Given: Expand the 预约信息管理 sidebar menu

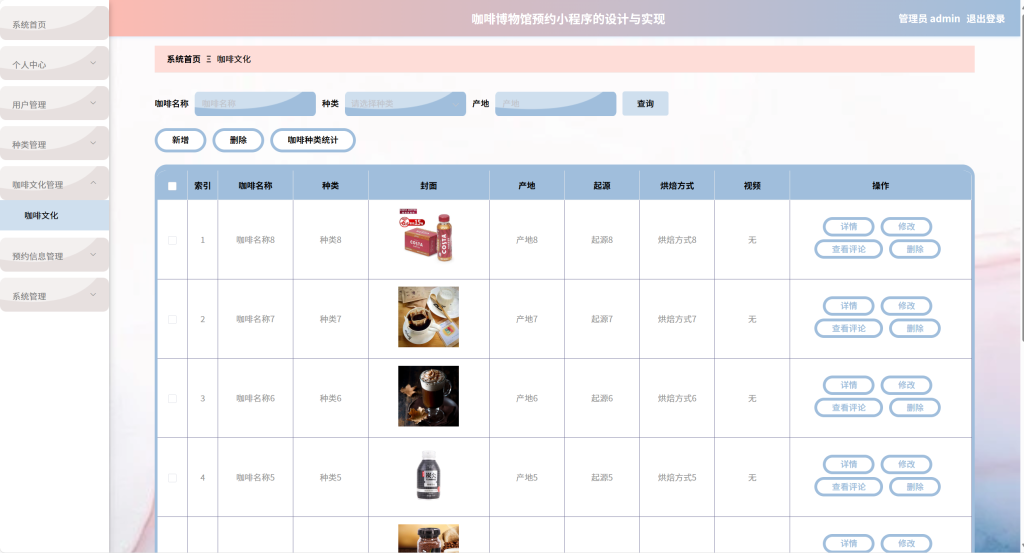Looking at the screenshot, I should pos(54,255).
